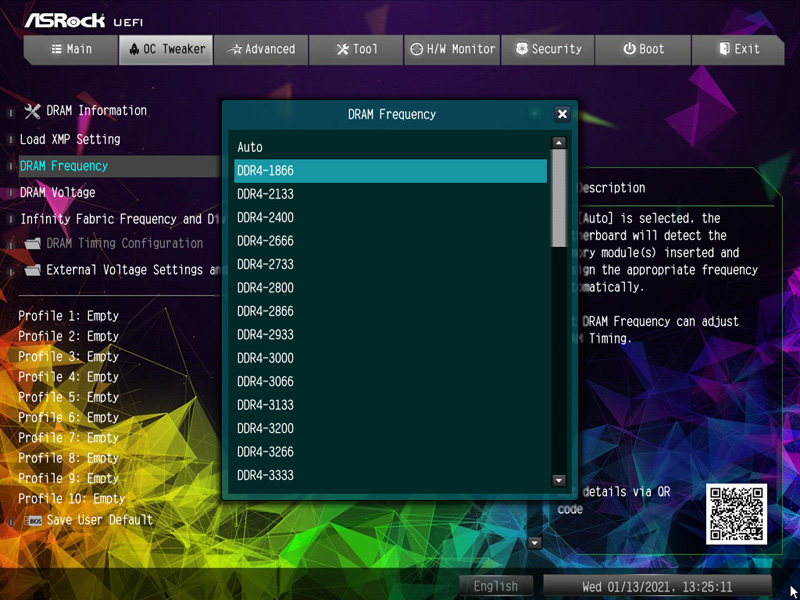This screenshot has height=600, width=800.
Task: Click the External Voltage Settings folder icon
Action: tap(32, 270)
